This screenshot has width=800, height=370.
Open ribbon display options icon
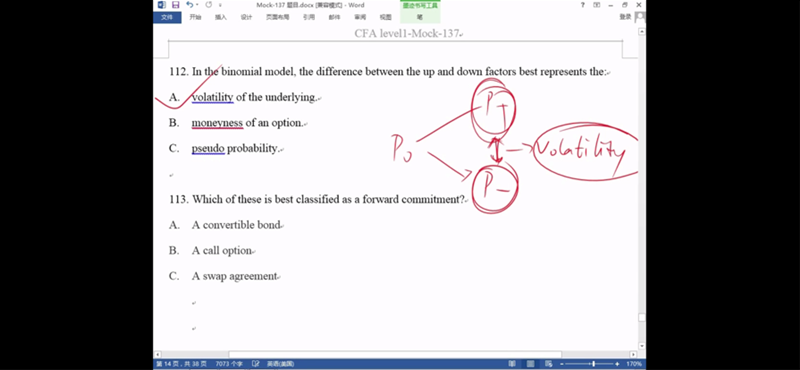tap(597, 5)
